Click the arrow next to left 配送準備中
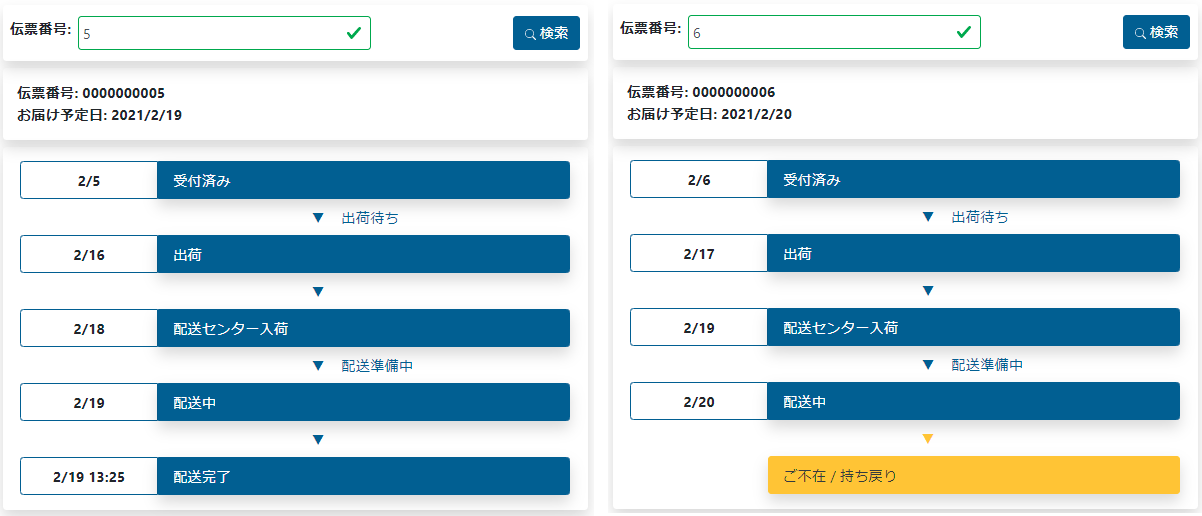The height and width of the screenshot is (516, 1202). (318, 366)
